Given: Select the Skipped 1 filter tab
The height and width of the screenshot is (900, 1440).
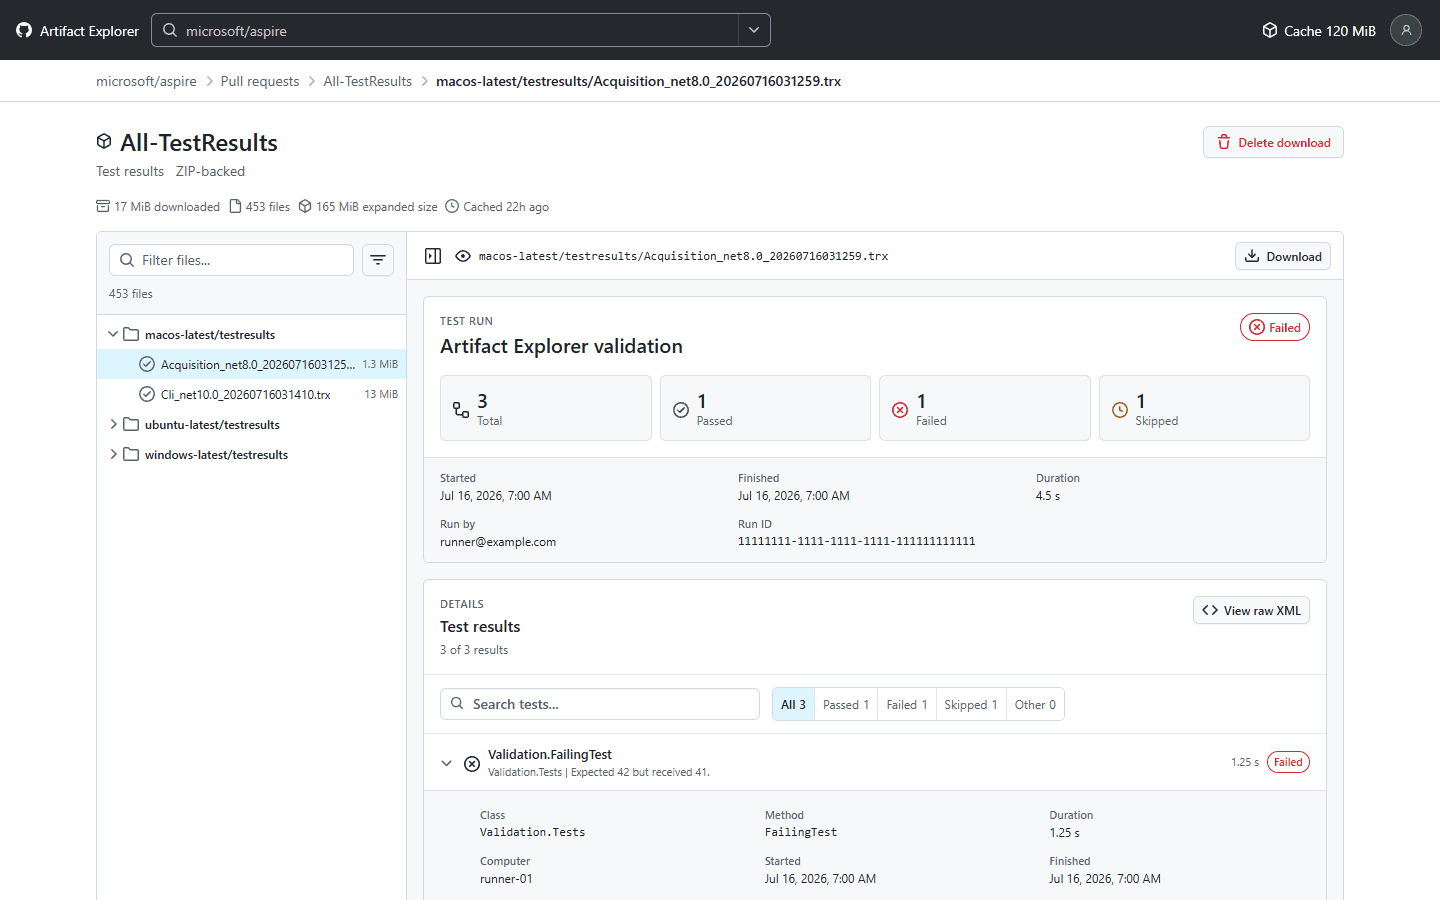Looking at the screenshot, I should (971, 704).
